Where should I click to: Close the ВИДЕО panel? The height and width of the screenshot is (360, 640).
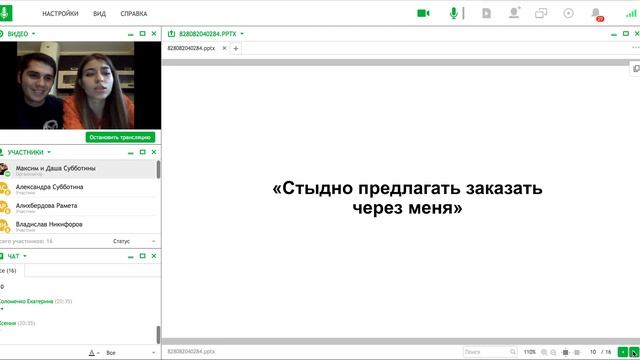pyautogui.click(x=154, y=34)
